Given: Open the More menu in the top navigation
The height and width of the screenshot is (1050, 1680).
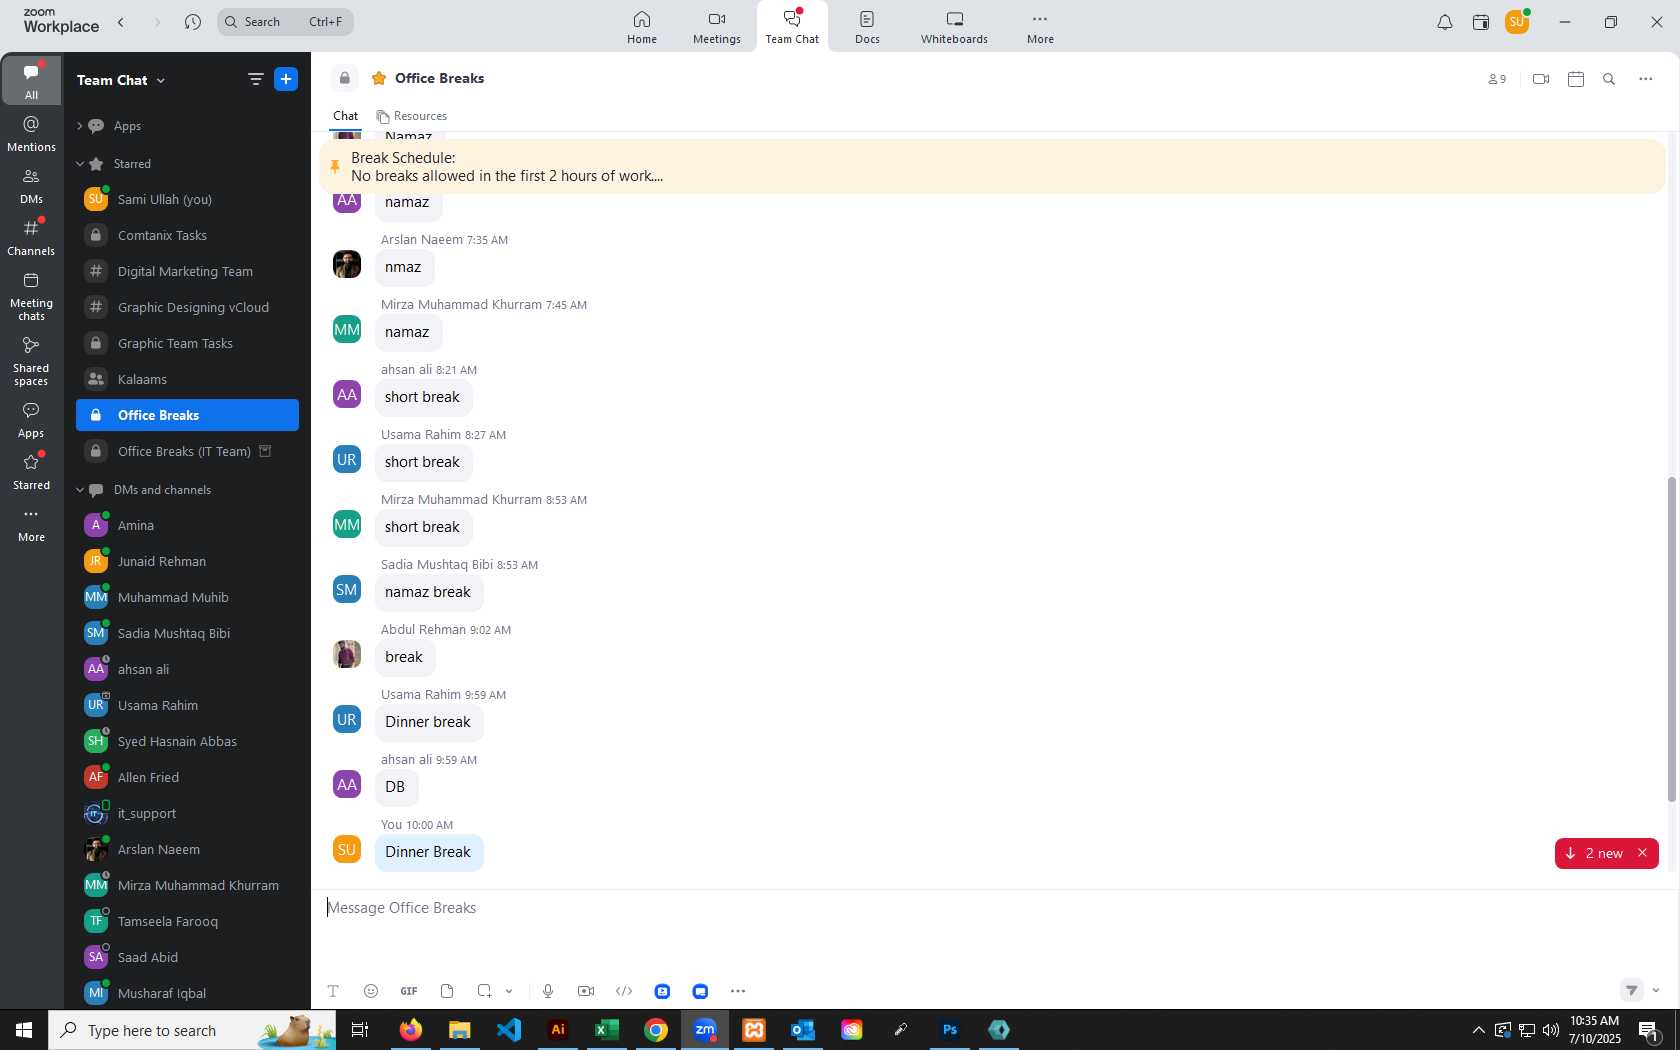Looking at the screenshot, I should (1040, 27).
